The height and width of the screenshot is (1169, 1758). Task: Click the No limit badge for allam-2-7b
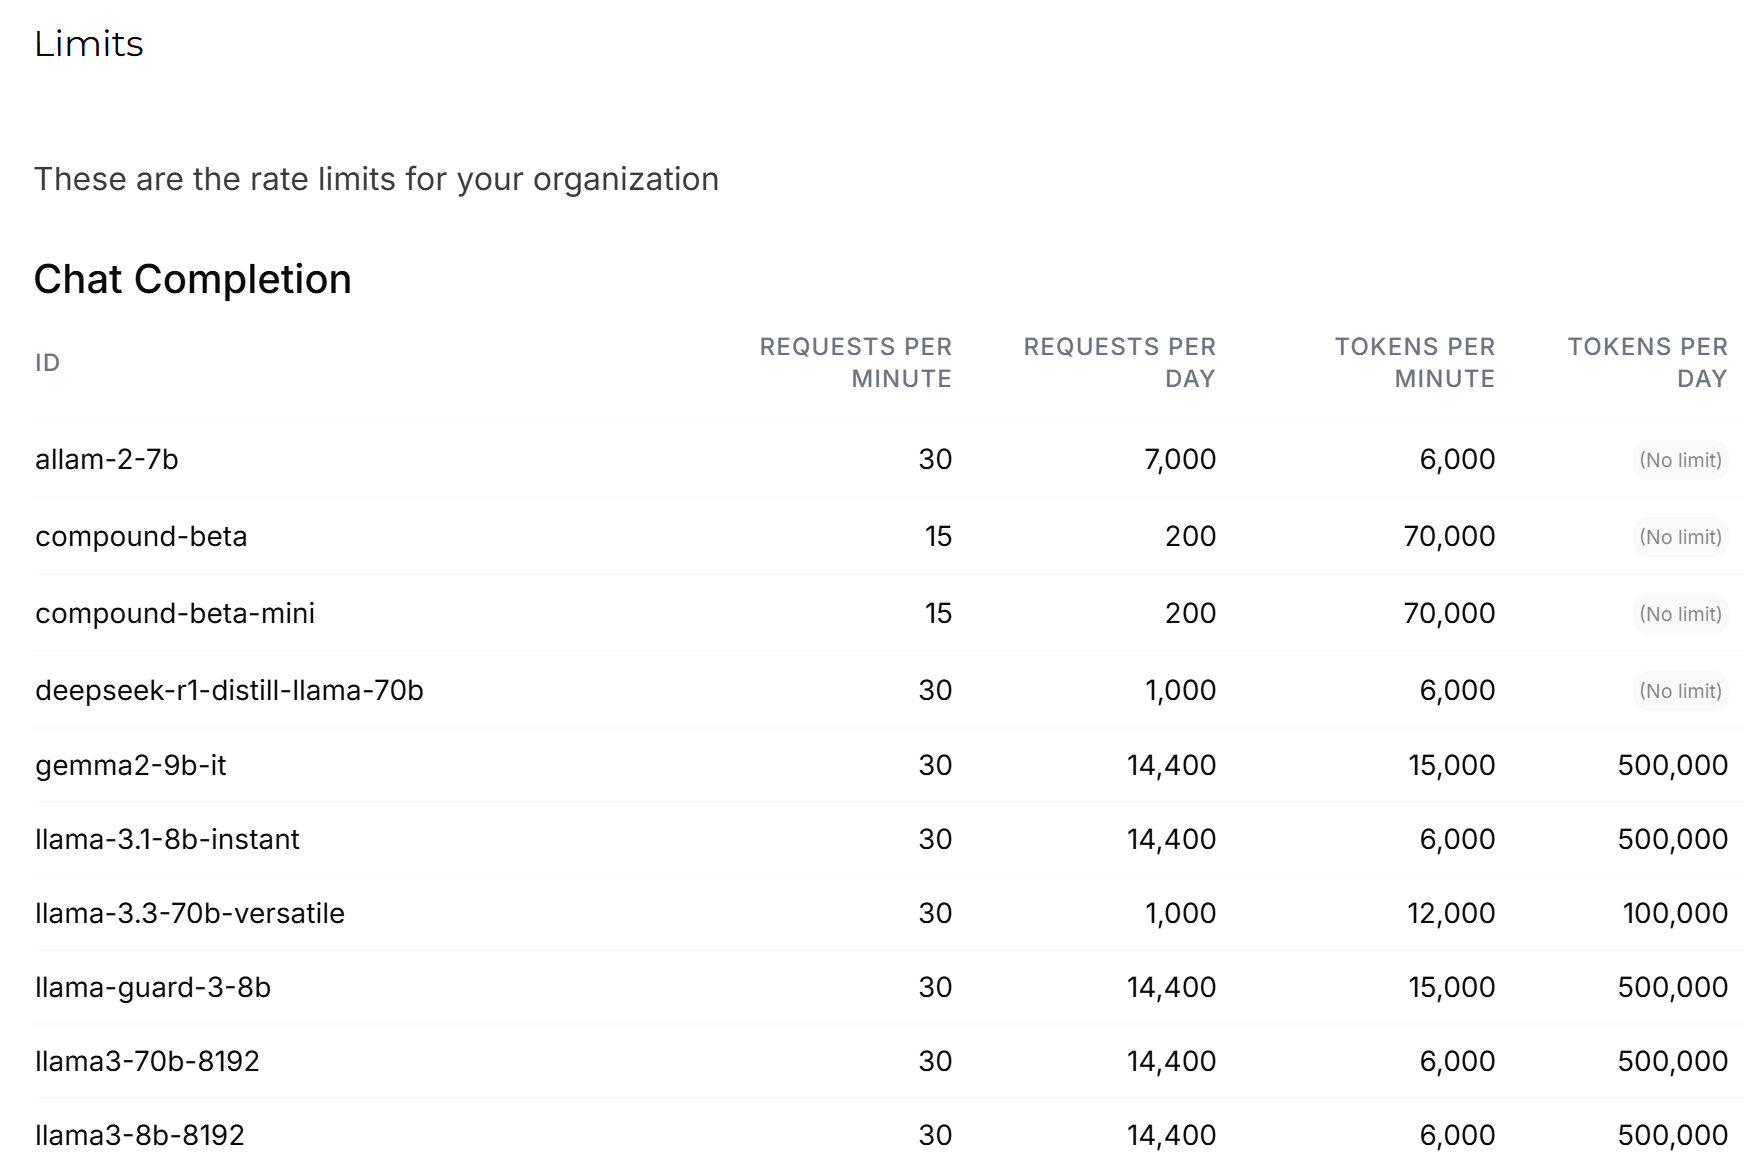coord(1681,460)
